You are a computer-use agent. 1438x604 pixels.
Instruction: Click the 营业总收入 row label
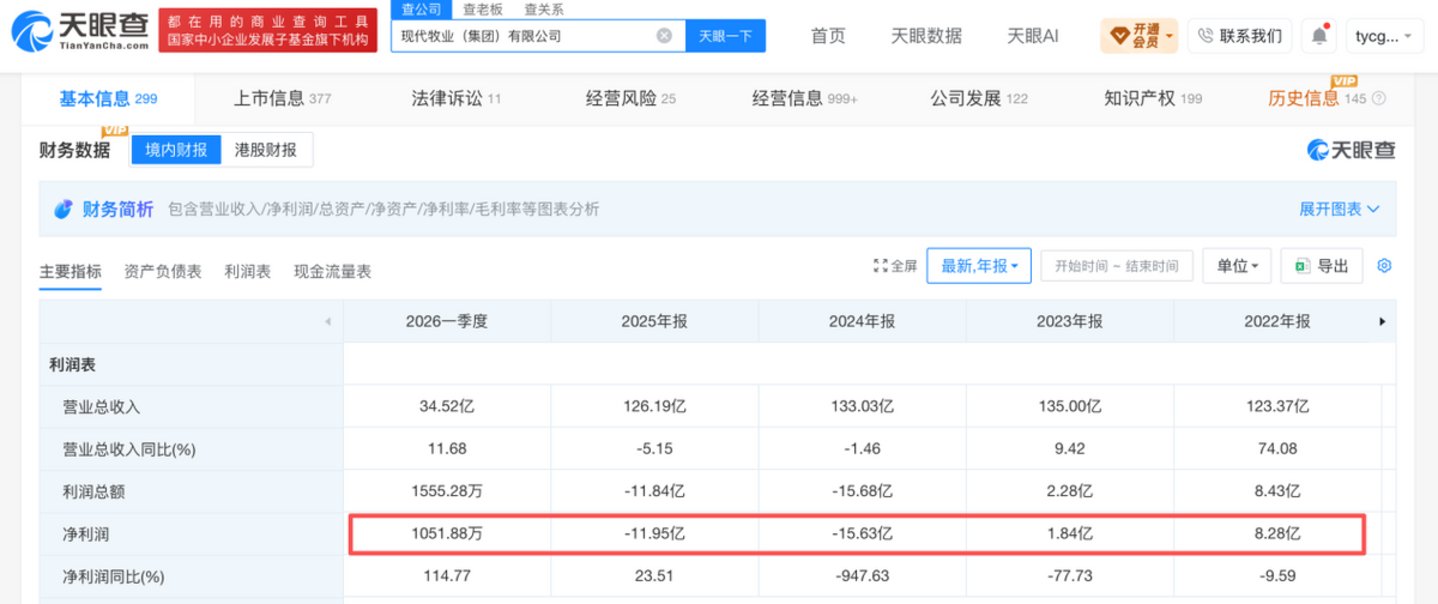coord(101,407)
